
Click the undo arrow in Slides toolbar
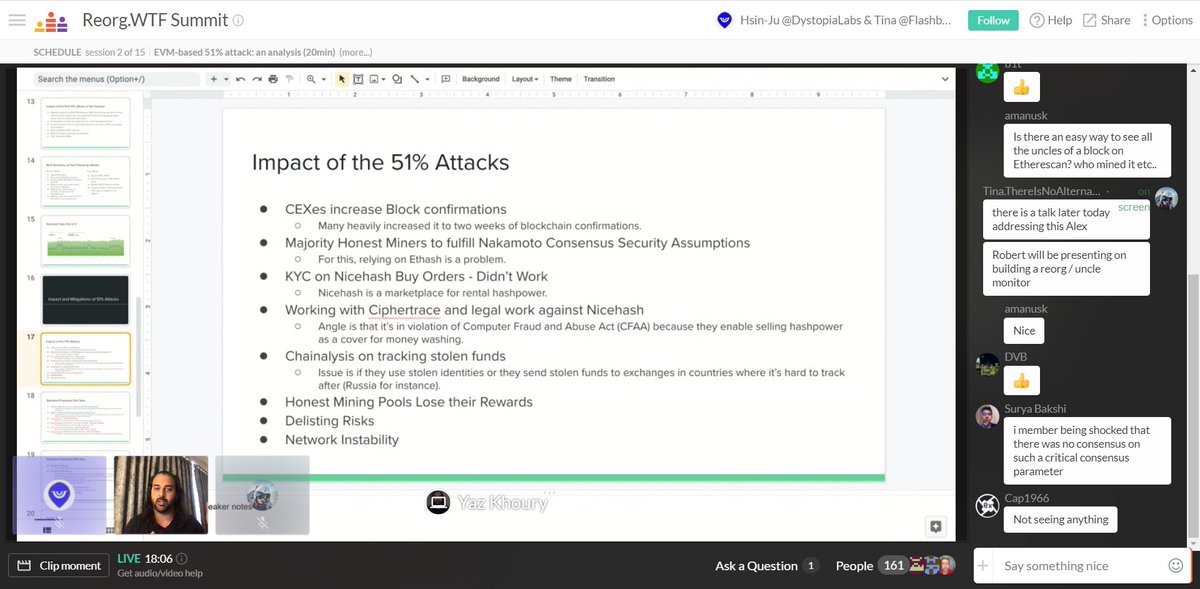point(242,79)
